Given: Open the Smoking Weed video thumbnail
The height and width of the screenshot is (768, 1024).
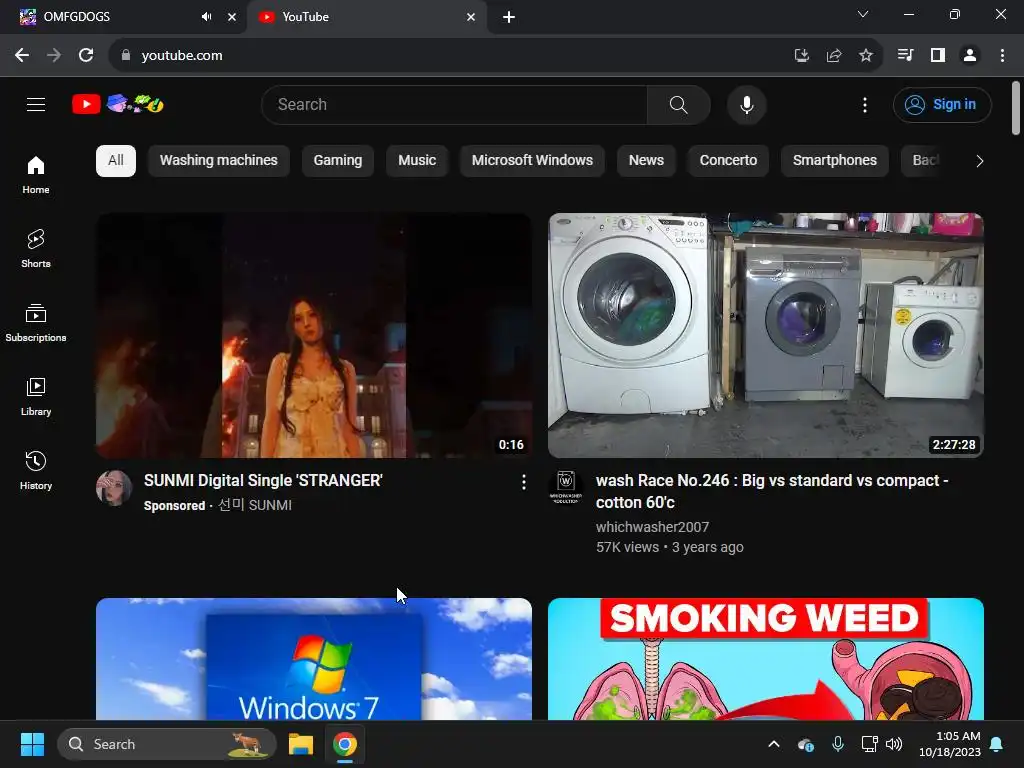Looking at the screenshot, I should pos(765,659).
